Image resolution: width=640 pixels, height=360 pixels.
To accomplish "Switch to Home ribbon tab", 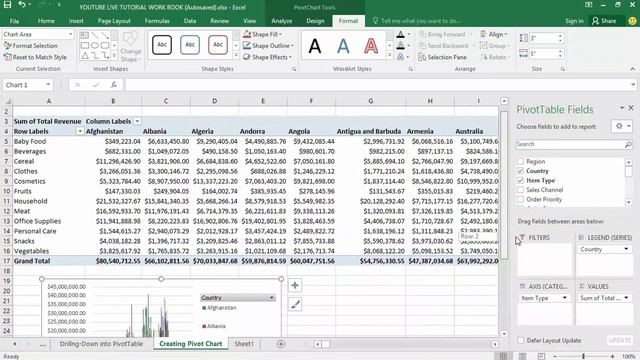I will (46, 21).
